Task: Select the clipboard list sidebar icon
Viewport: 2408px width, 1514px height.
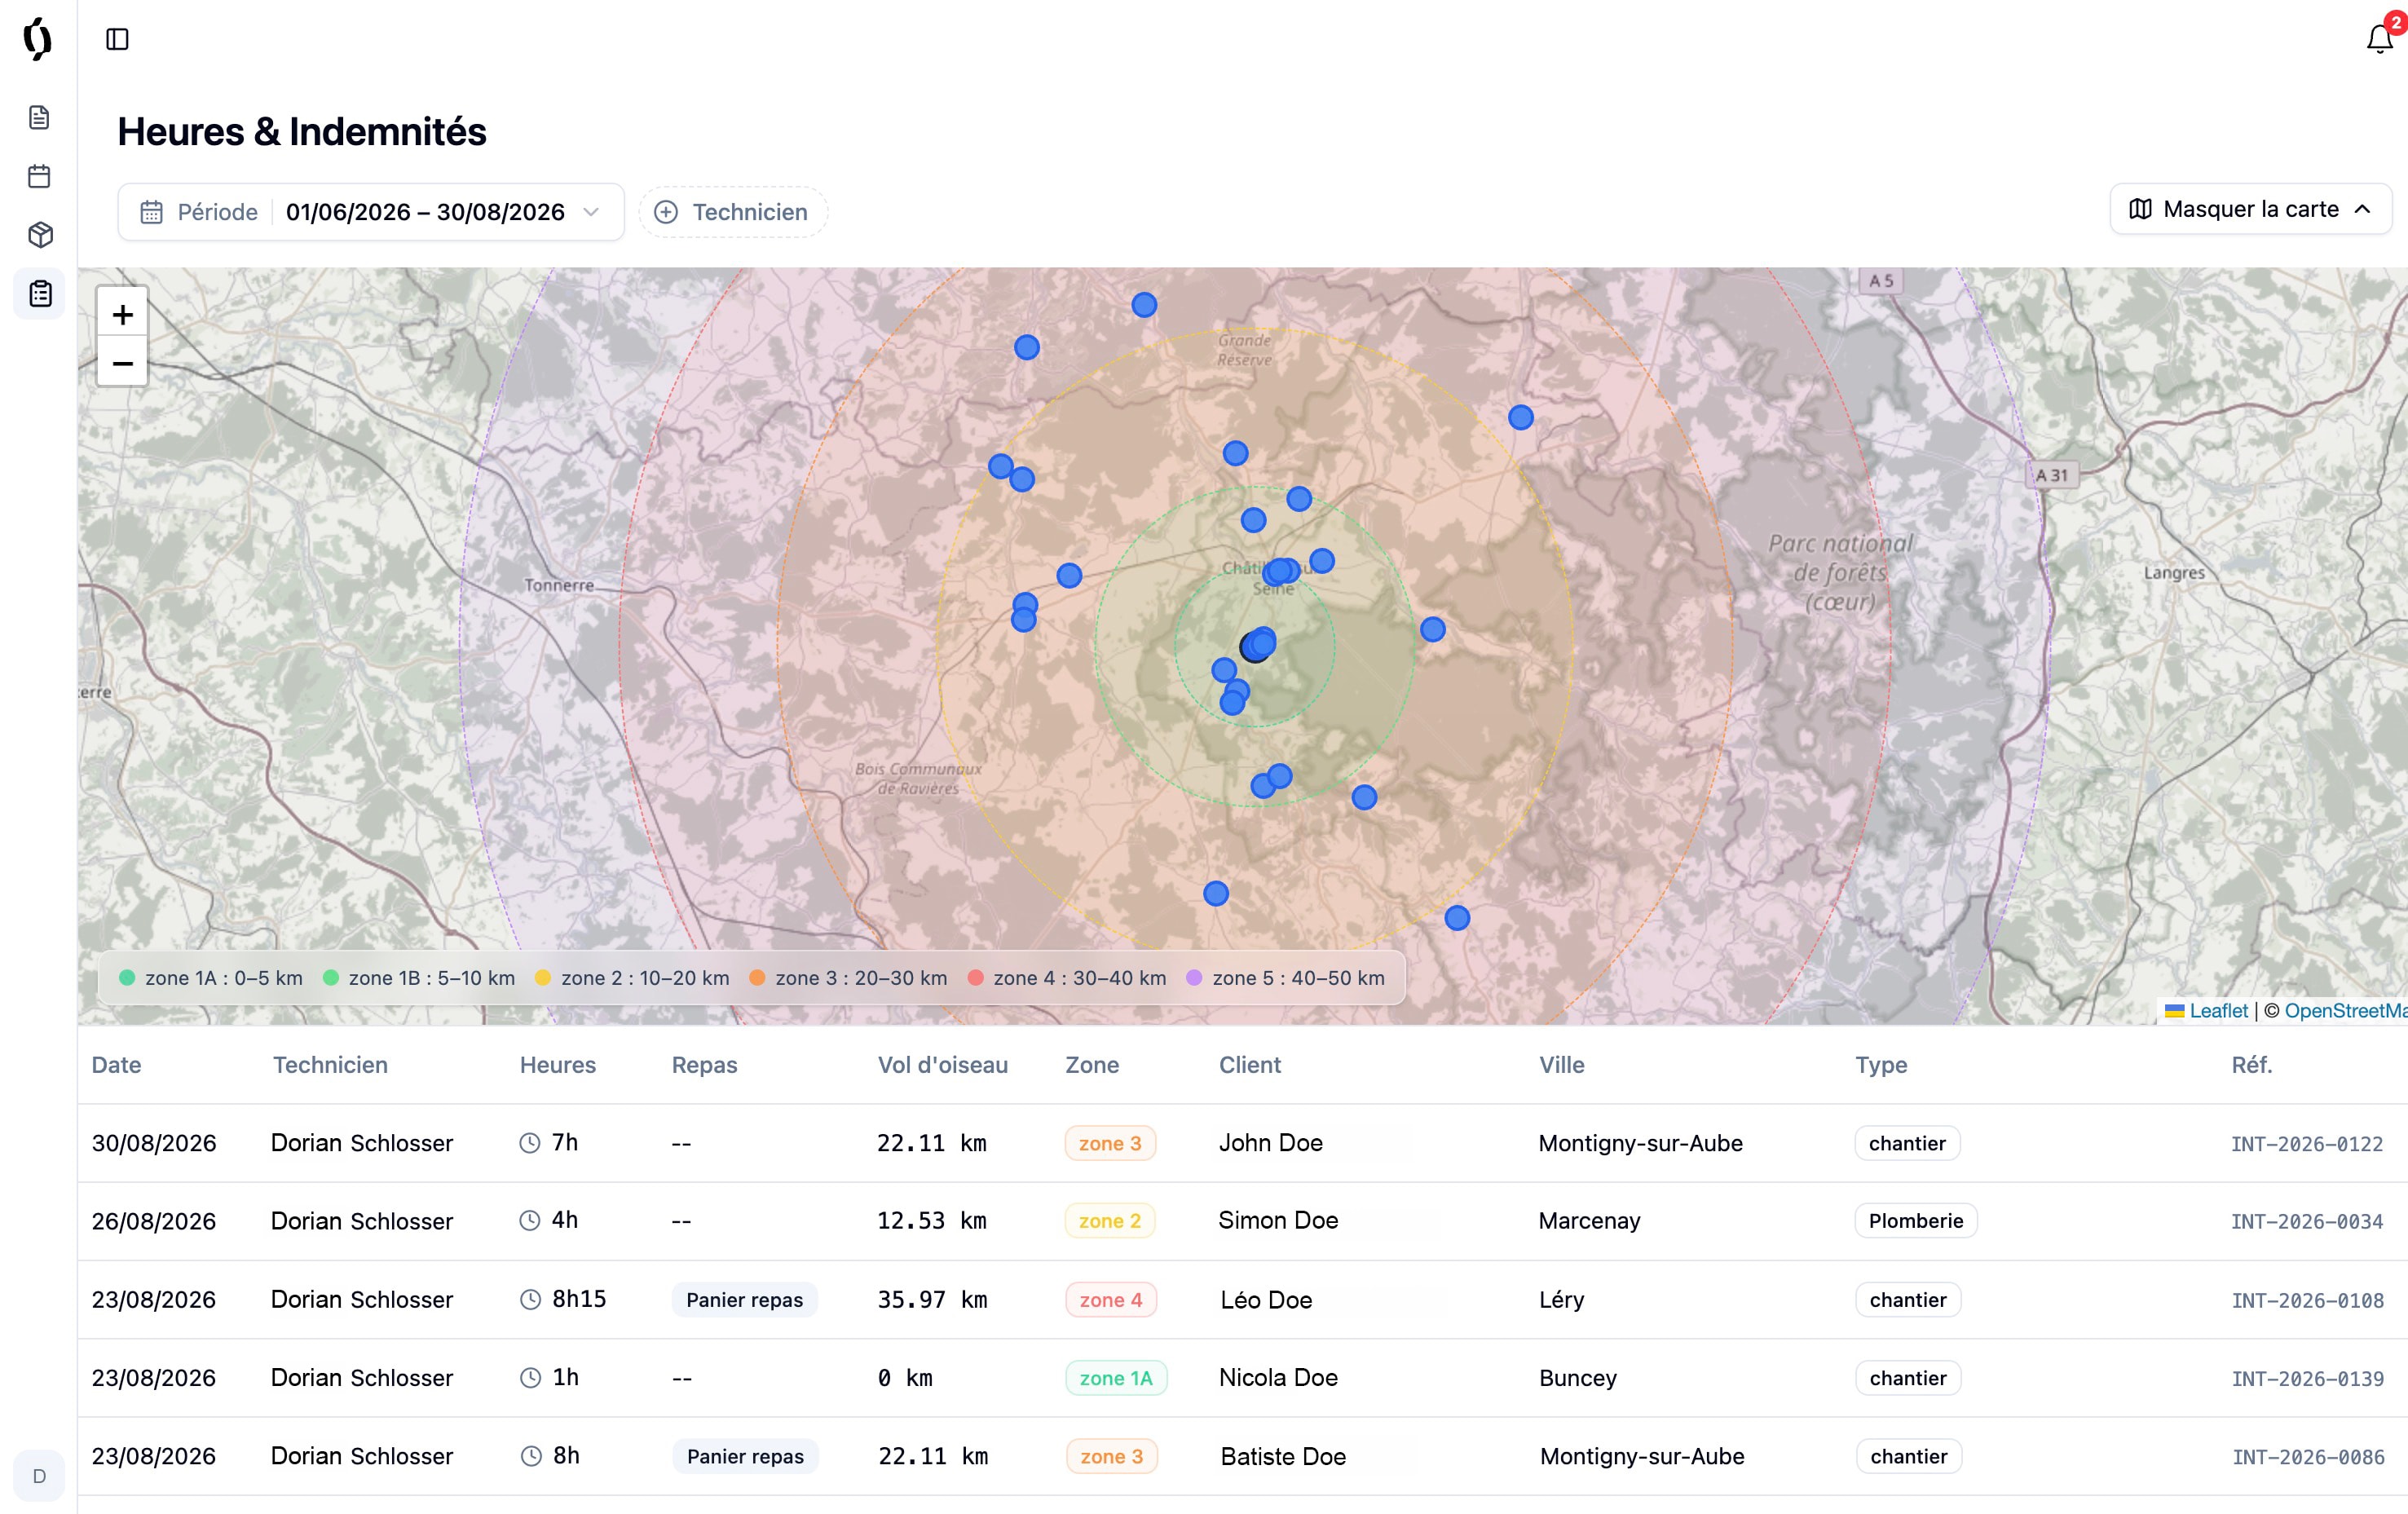Action: click(39, 294)
